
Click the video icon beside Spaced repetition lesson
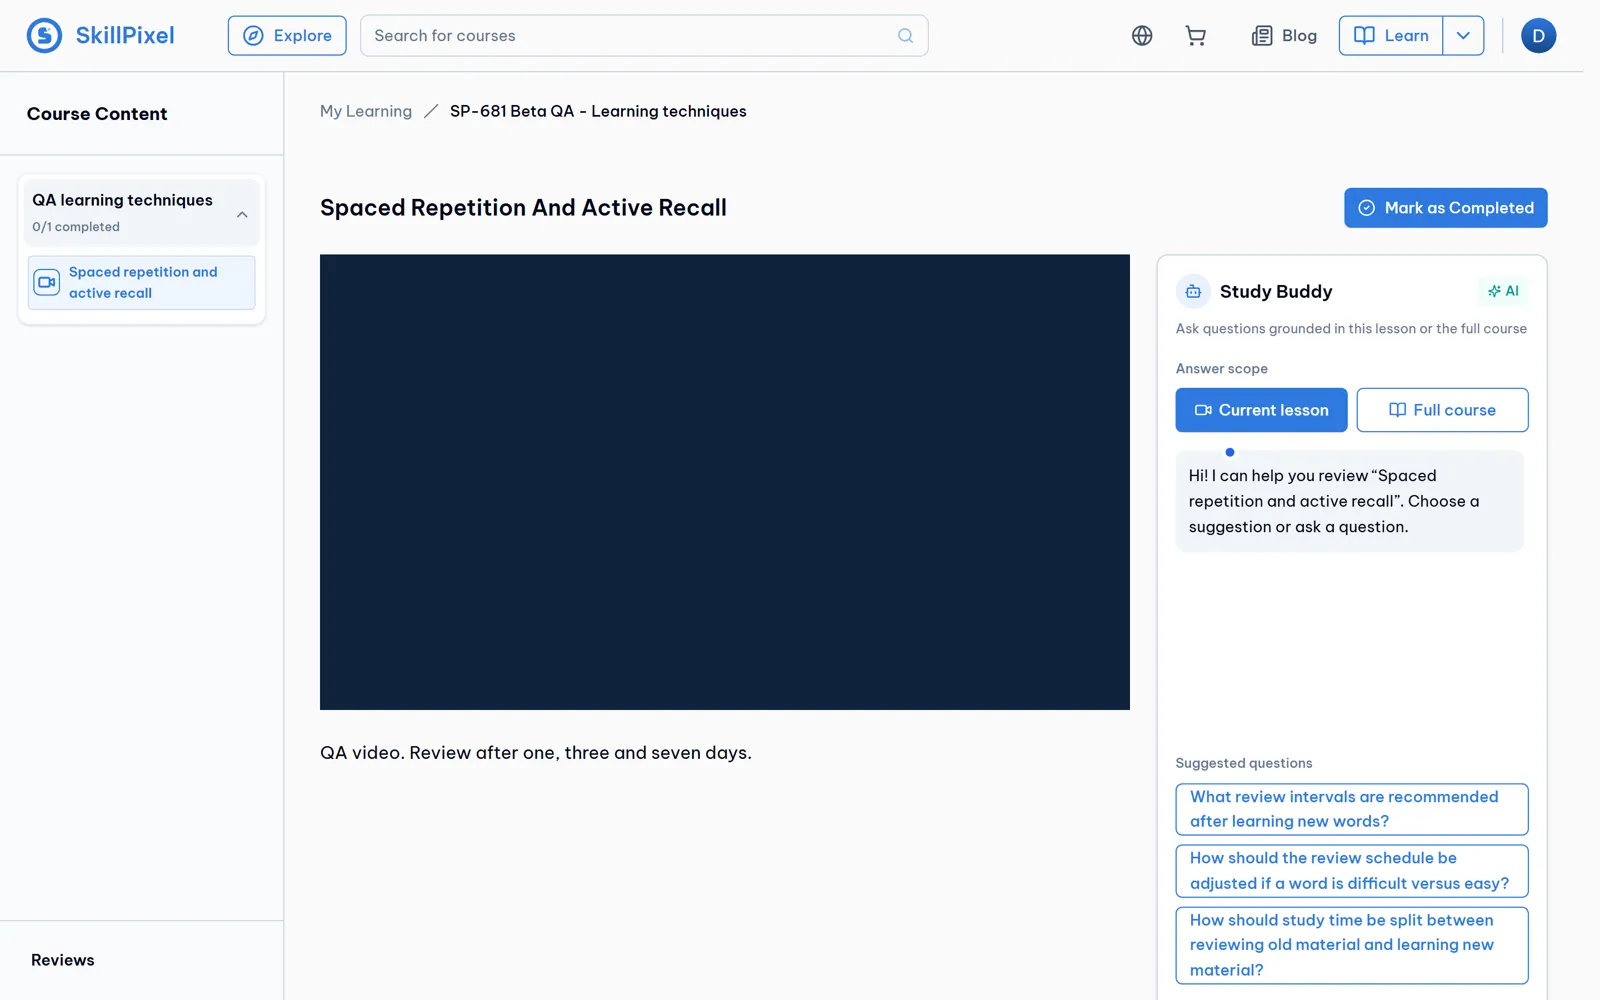[x=47, y=282]
